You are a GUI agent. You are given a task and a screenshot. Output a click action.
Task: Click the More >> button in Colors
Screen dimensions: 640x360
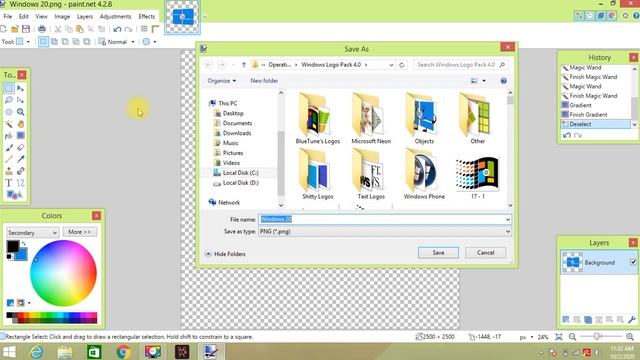[x=80, y=232]
